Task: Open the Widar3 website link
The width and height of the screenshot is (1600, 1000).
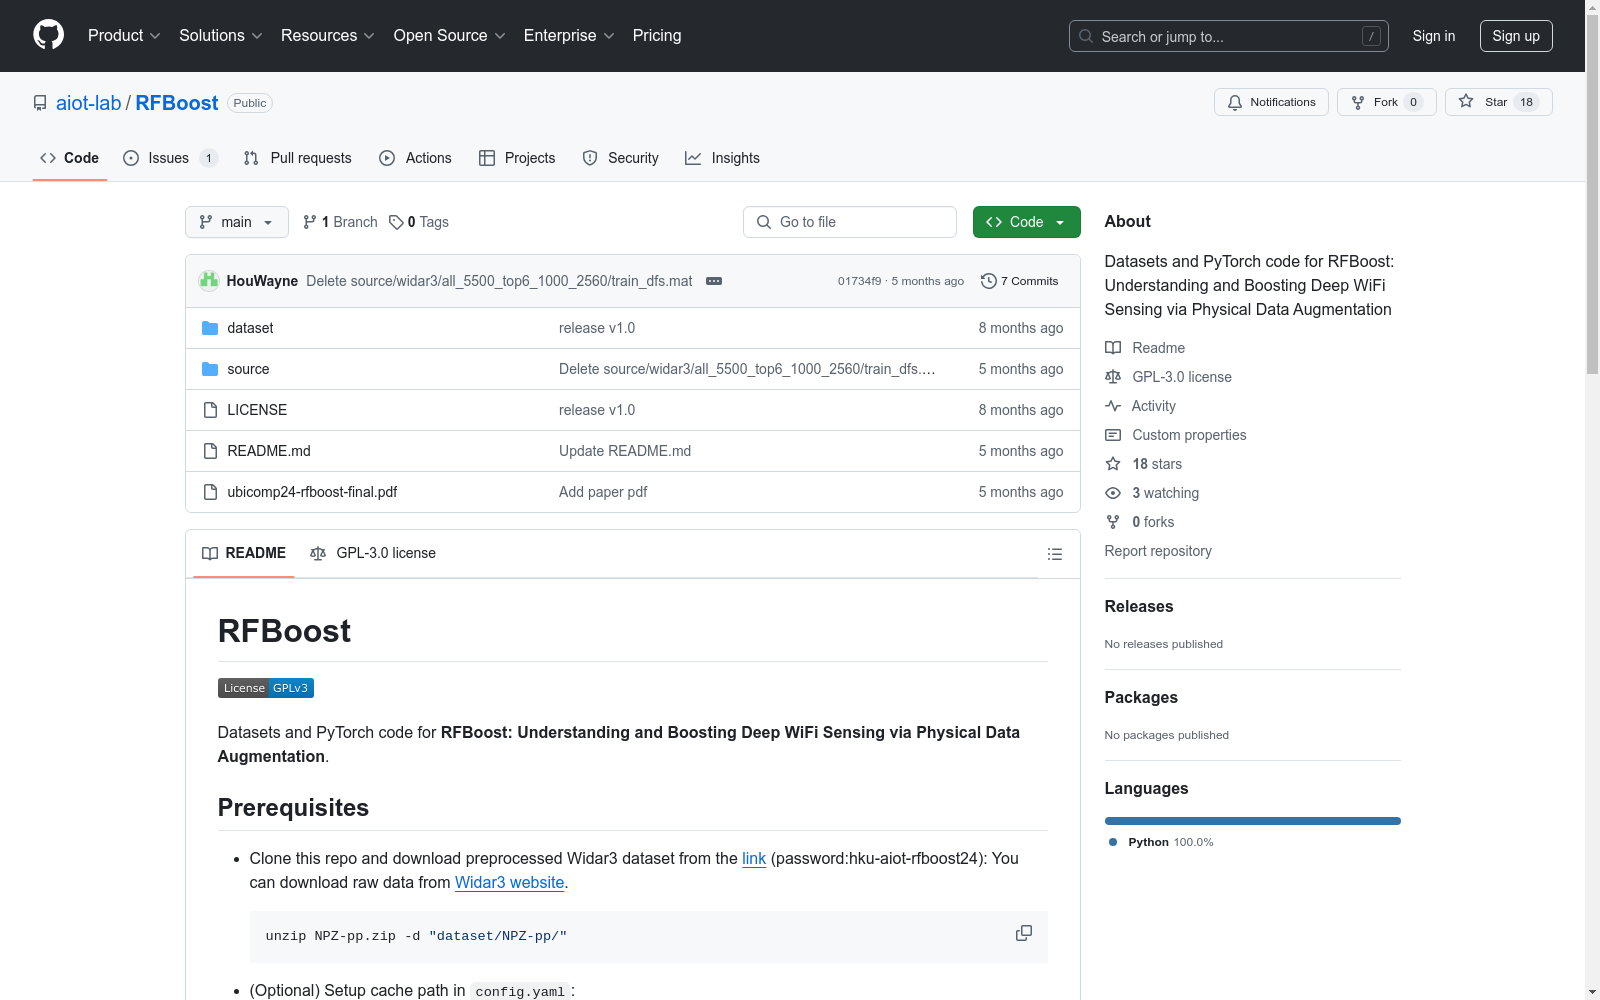Action: click(x=510, y=882)
